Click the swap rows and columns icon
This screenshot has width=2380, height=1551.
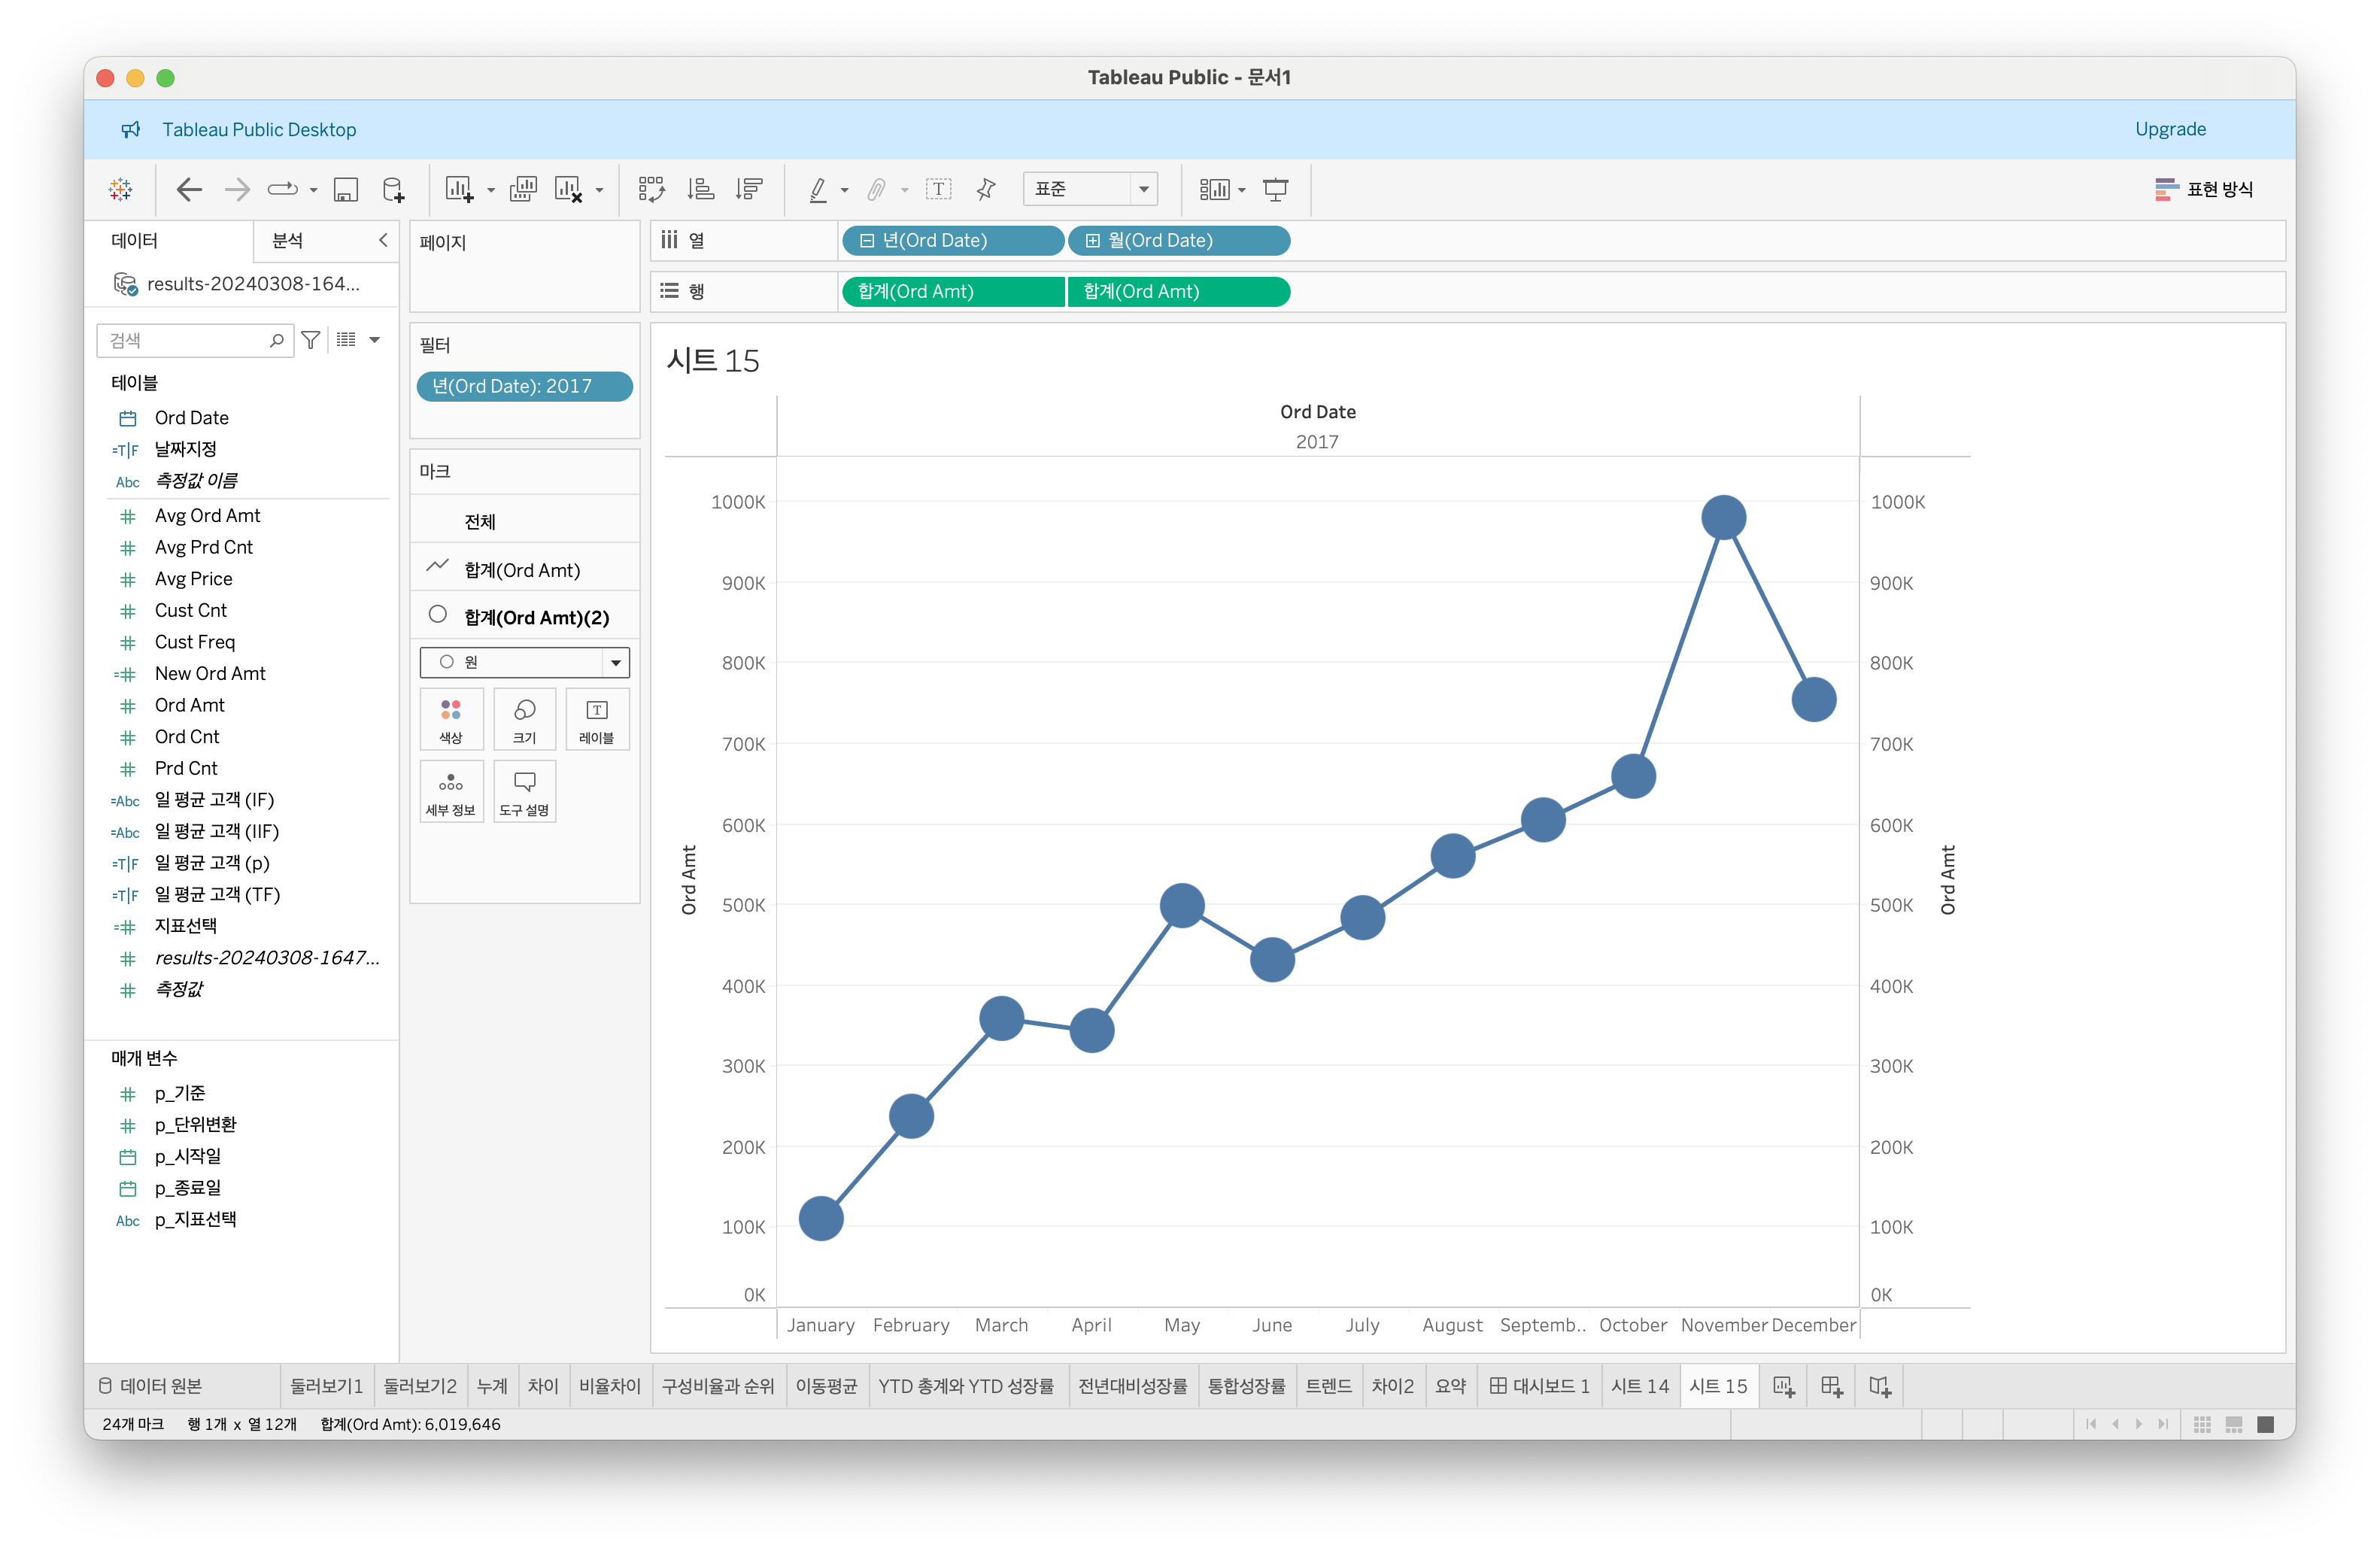coord(652,189)
